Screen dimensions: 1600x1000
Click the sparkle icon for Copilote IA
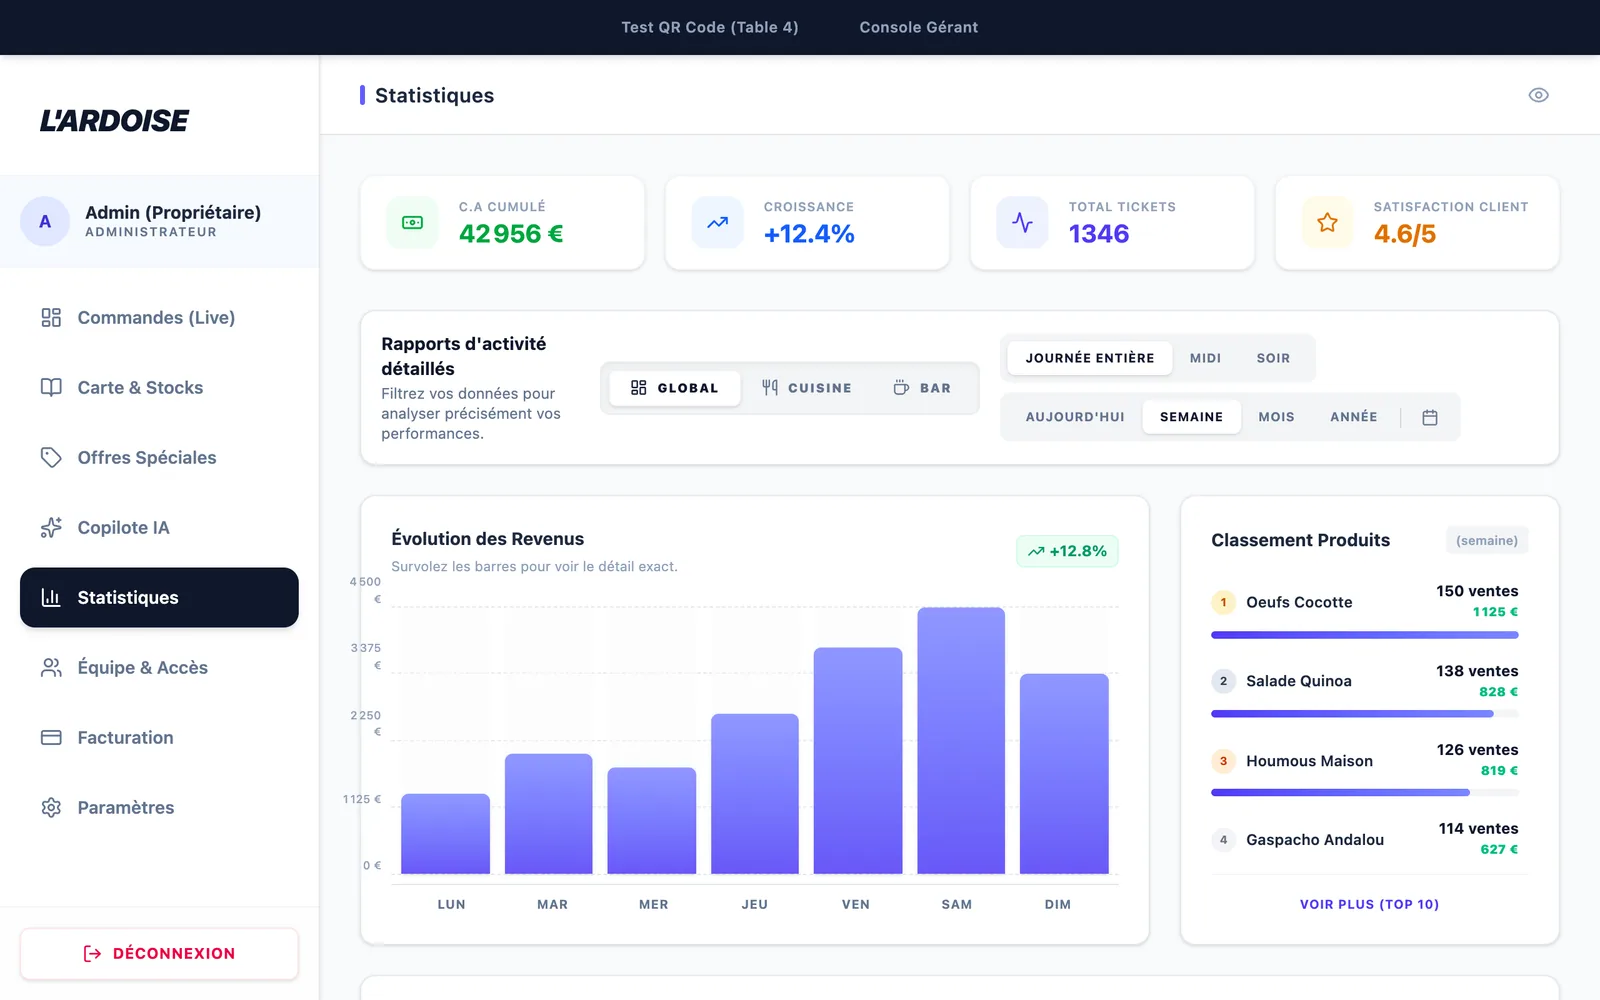(x=51, y=527)
